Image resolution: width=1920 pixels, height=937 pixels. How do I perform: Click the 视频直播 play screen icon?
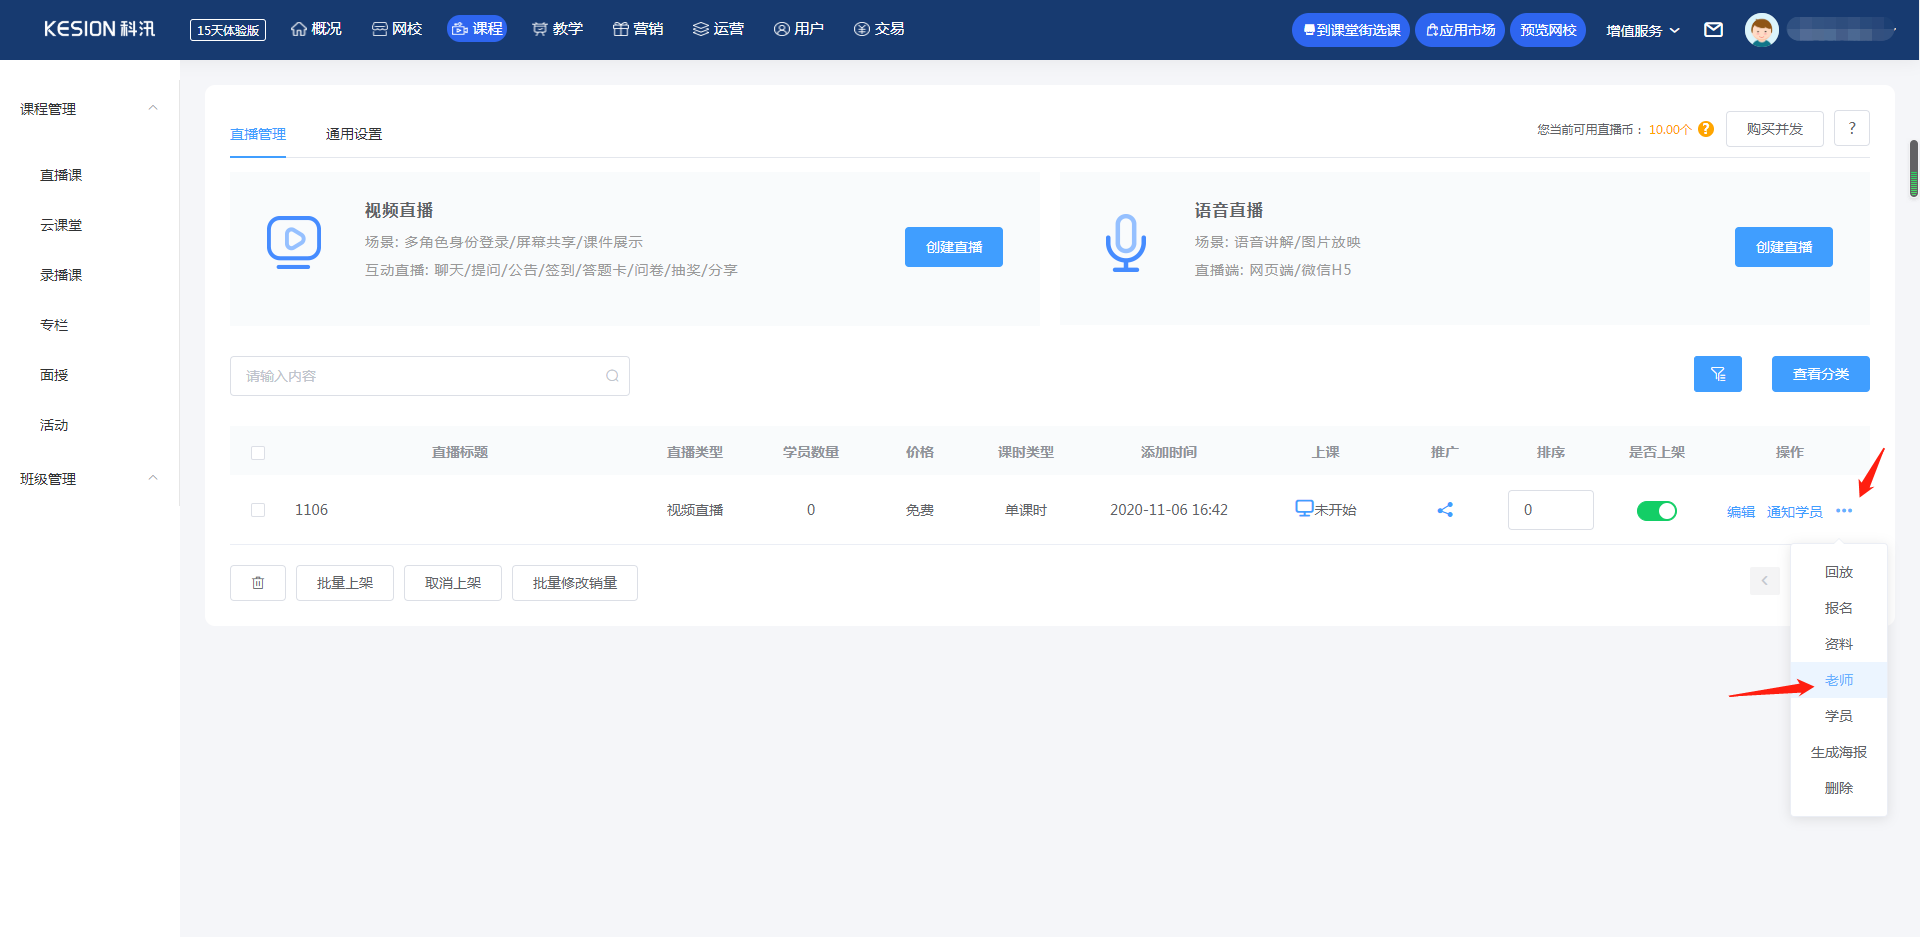click(x=294, y=242)
